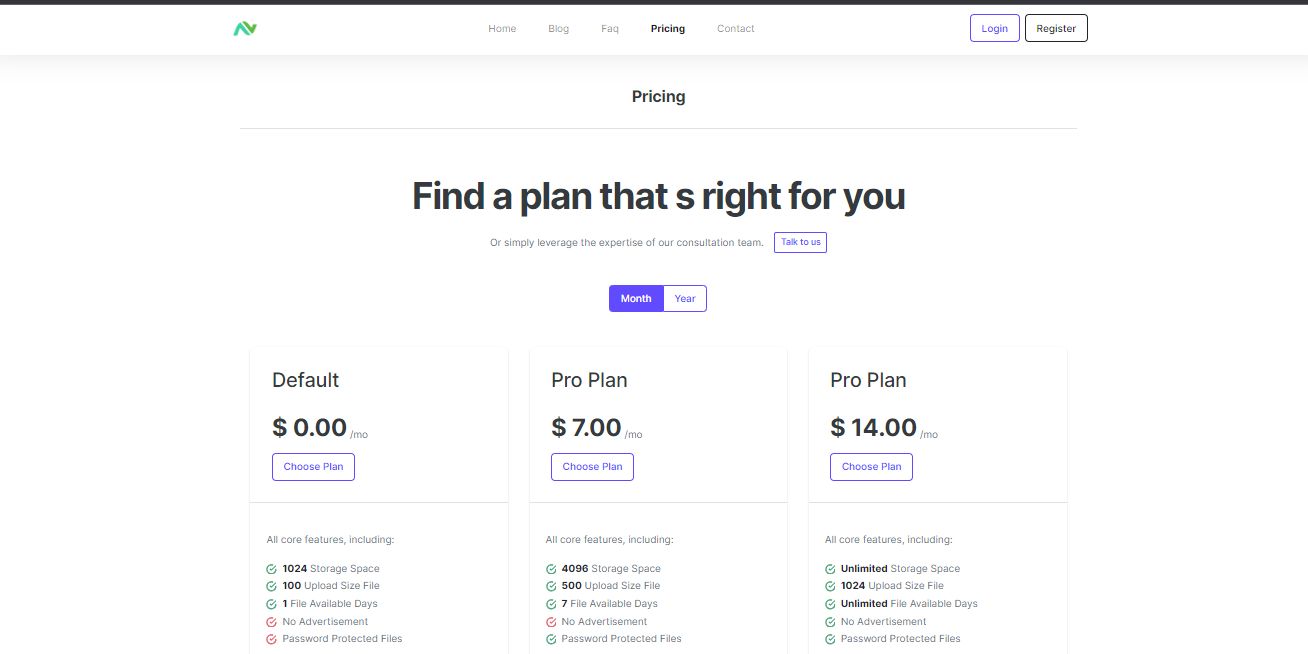Image resolution: width=1308 pixels, height=654 pixels.
Task: Navigate to the Contact page
Action: coord(735,29)
